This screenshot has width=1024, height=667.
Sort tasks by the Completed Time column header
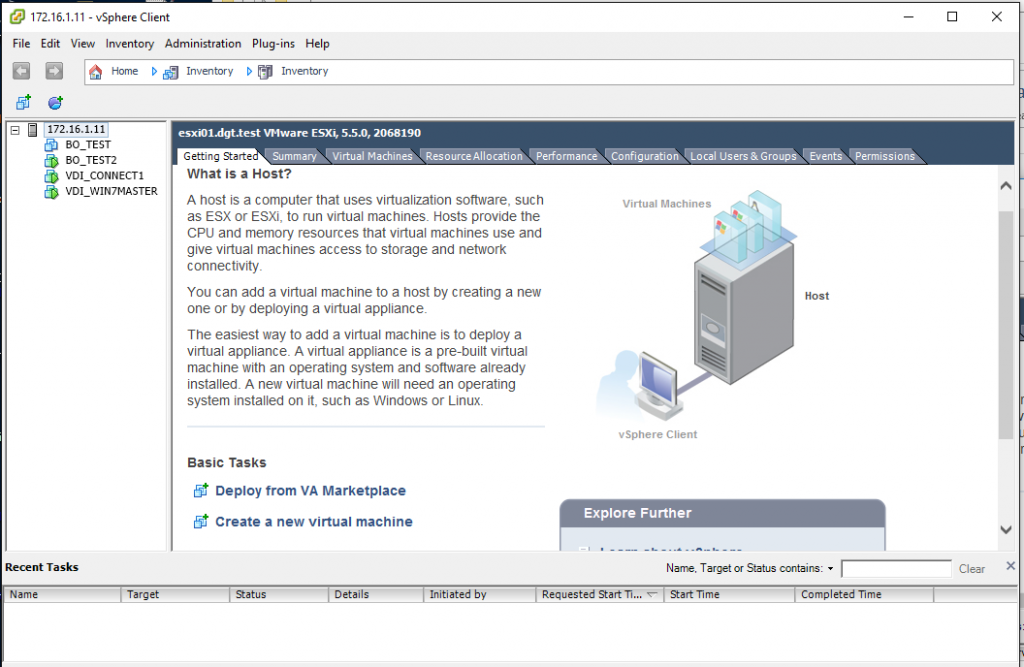point(864,594)
